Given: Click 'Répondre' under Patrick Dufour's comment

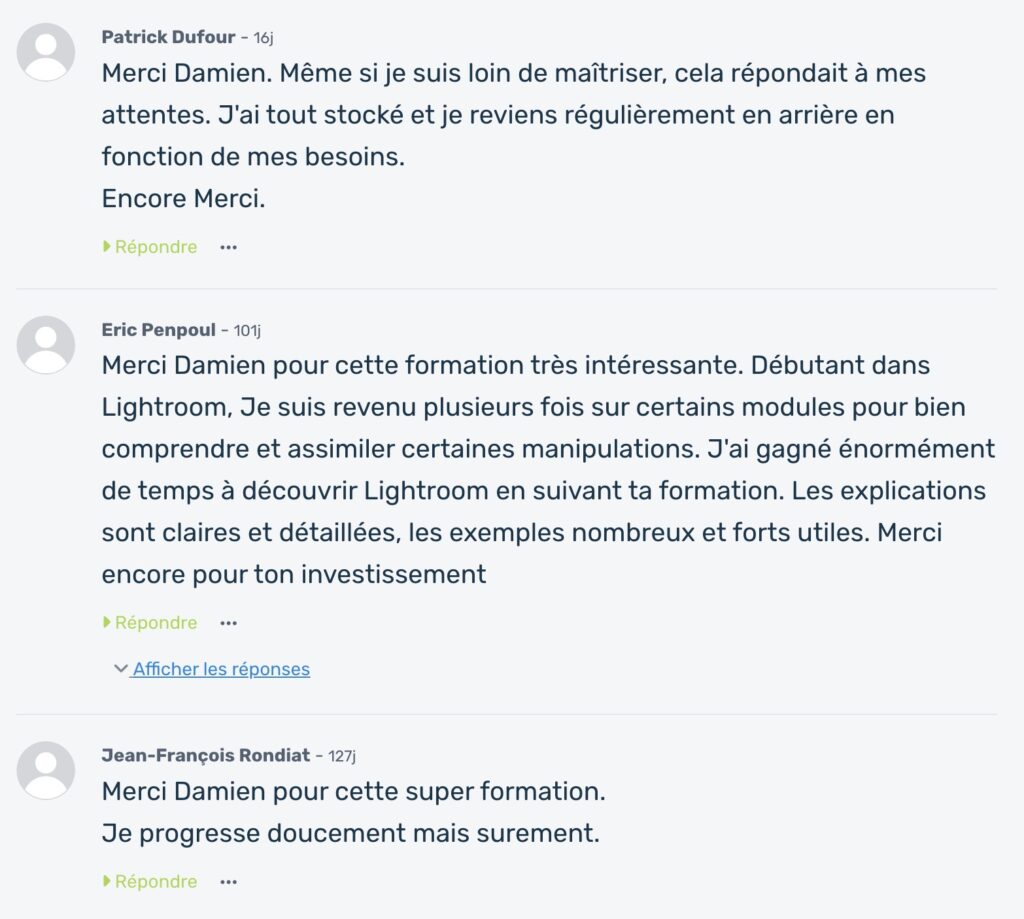Looking at the screenshot, I should [155, 246].
